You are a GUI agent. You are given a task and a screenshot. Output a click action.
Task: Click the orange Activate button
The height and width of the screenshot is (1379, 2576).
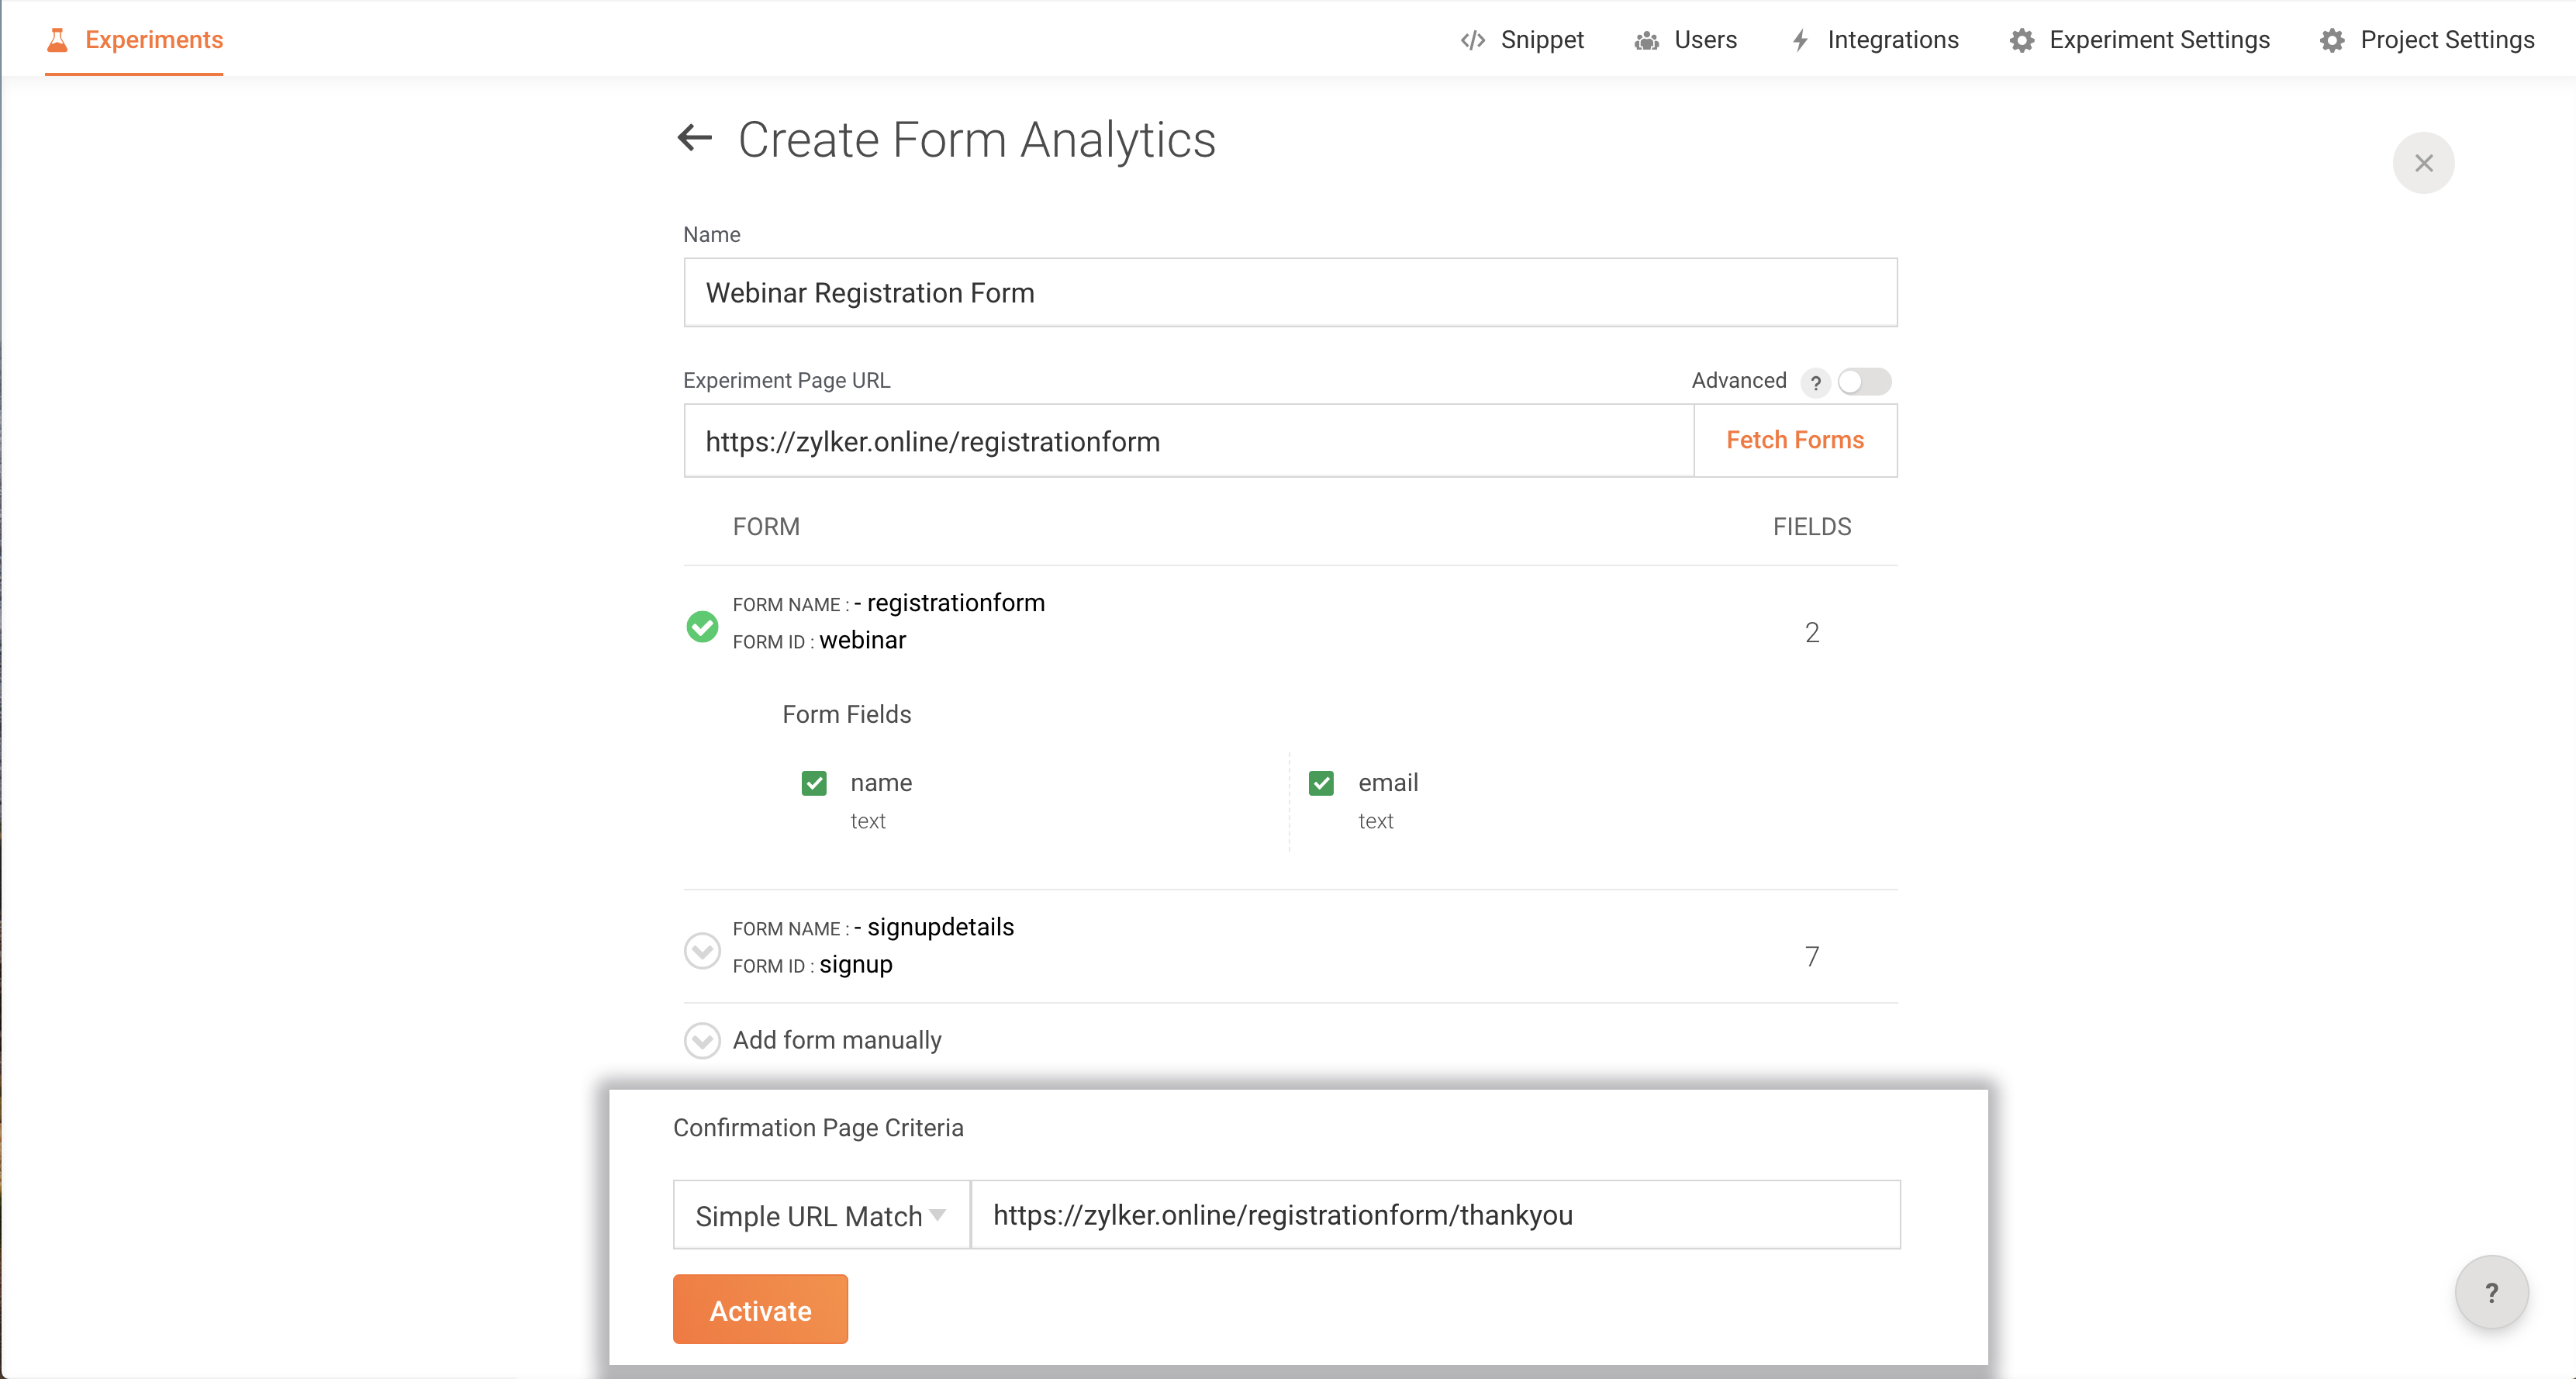[760, 1309]
